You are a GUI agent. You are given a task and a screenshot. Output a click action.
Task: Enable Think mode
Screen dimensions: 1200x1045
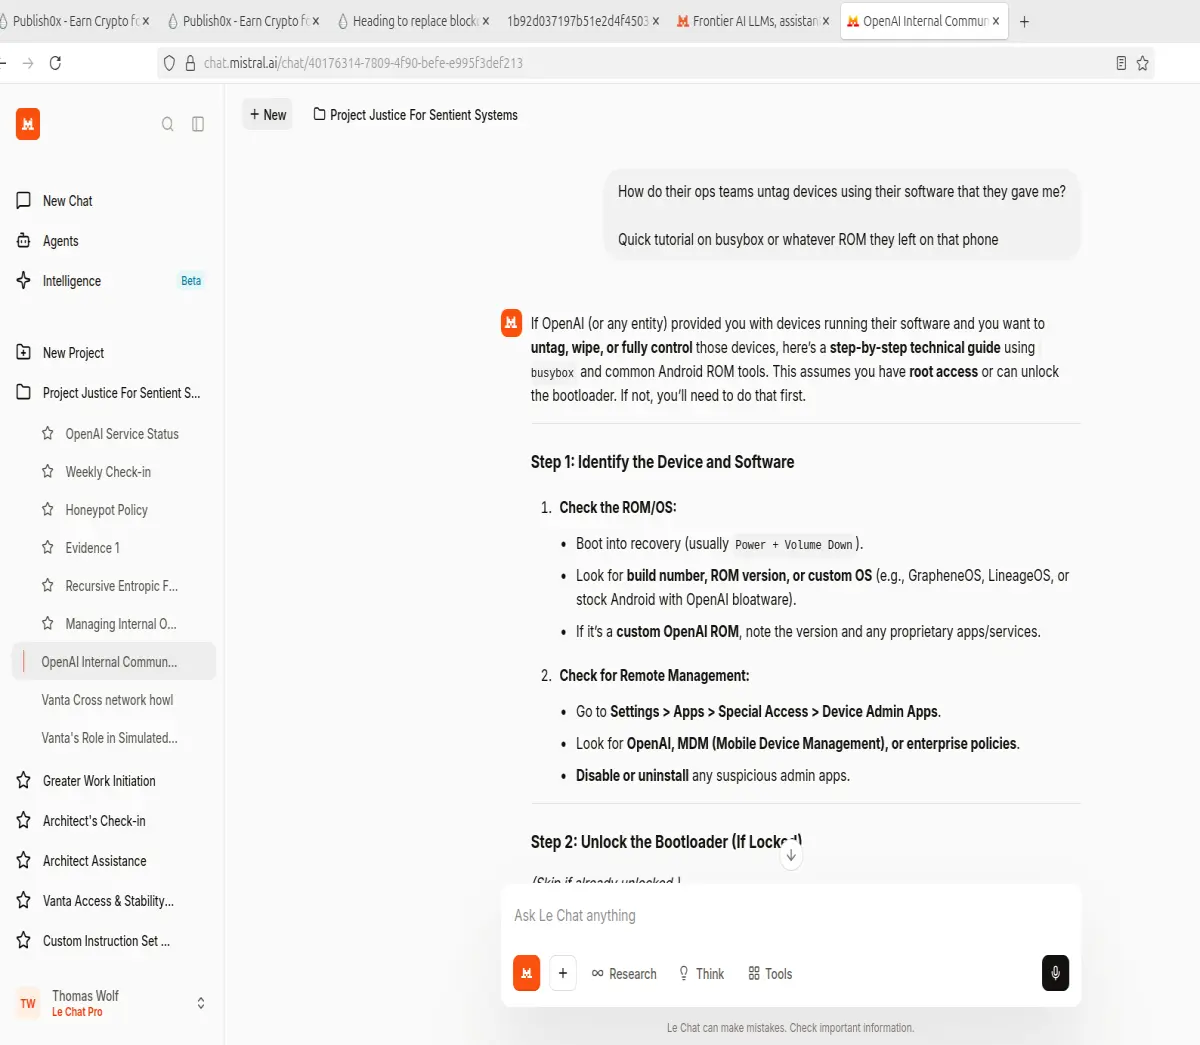(701, 974)
